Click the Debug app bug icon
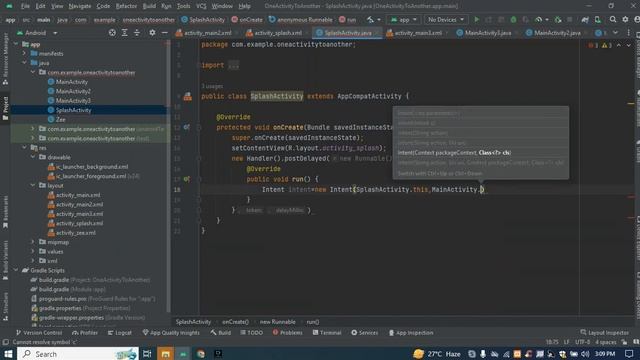Screen dimensions: 640x360 click(x=513, y=20)
